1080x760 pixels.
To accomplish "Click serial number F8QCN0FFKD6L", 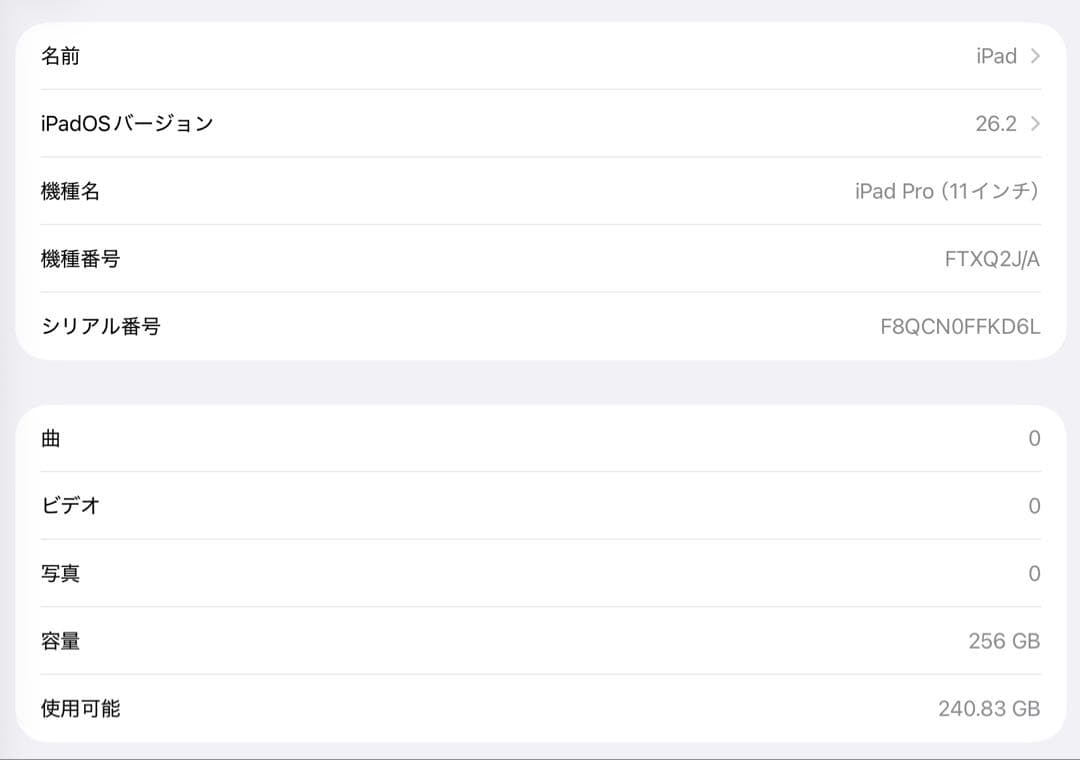I will coord(960,326).
